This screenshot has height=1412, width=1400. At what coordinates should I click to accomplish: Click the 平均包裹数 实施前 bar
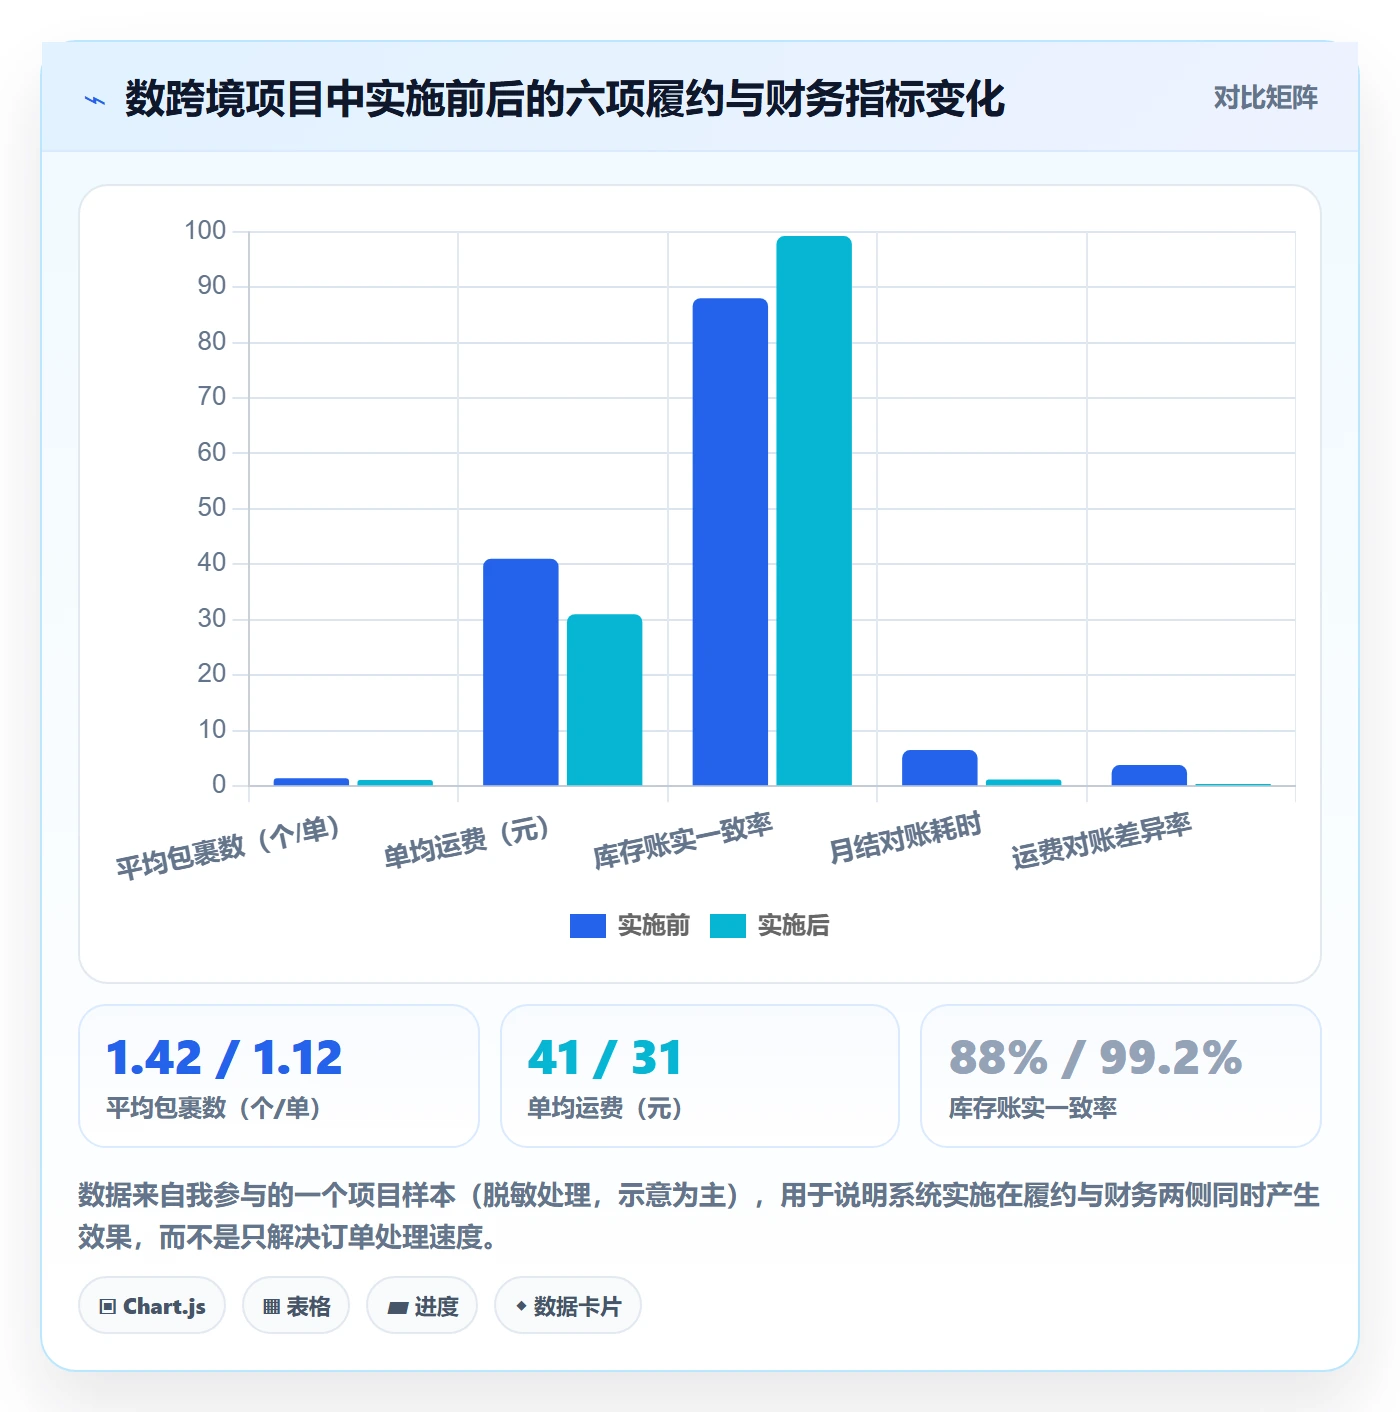point(311,782)
